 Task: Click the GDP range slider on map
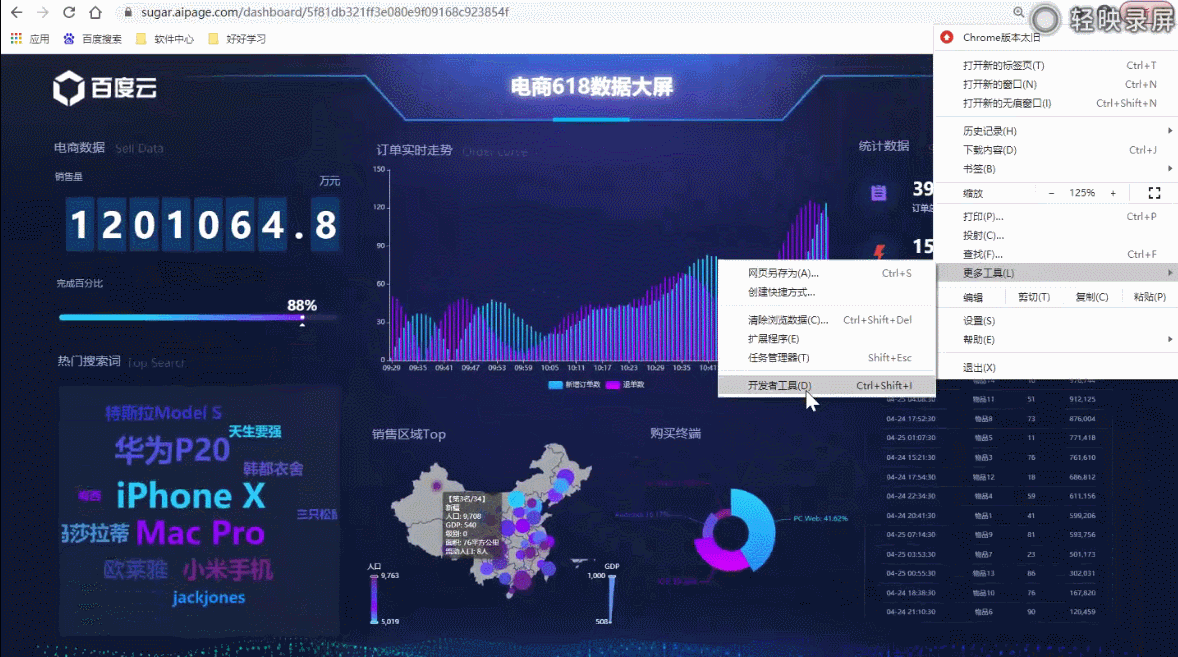(x=612, y=599)
